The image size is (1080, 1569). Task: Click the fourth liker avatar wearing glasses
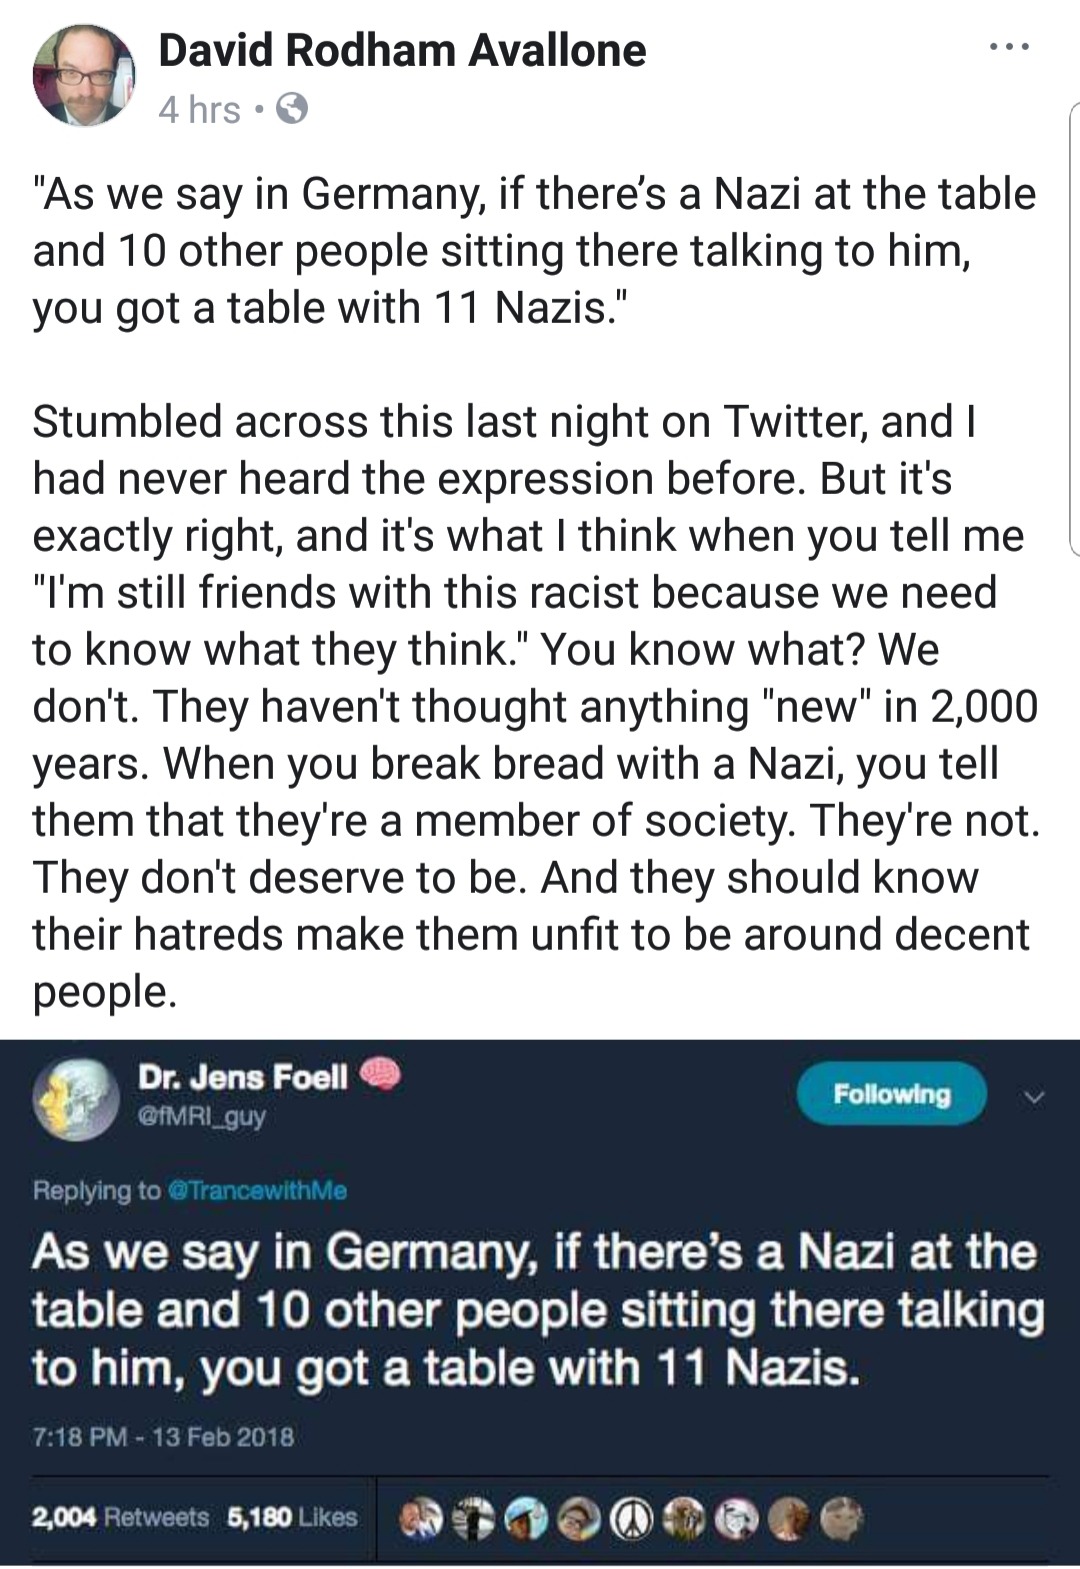579,1519
